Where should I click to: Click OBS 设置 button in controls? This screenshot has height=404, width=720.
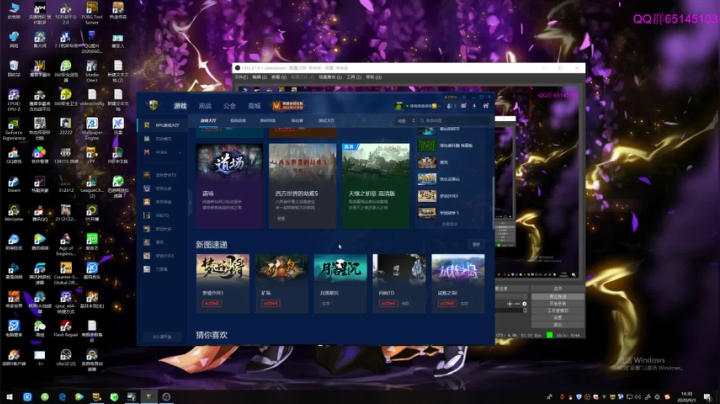(558, 317)
